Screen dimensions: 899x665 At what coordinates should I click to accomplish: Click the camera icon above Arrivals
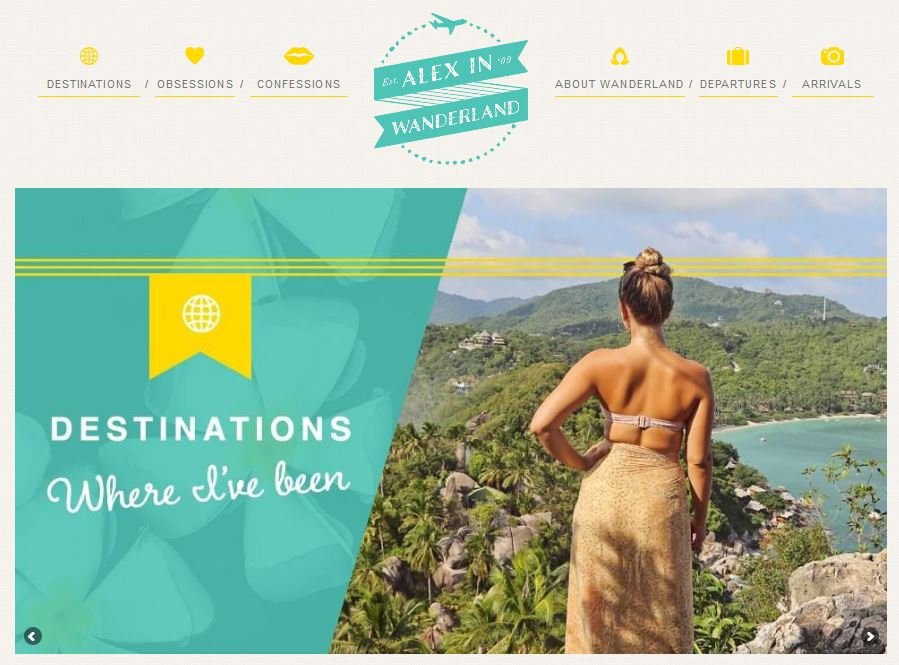(832, 56)
